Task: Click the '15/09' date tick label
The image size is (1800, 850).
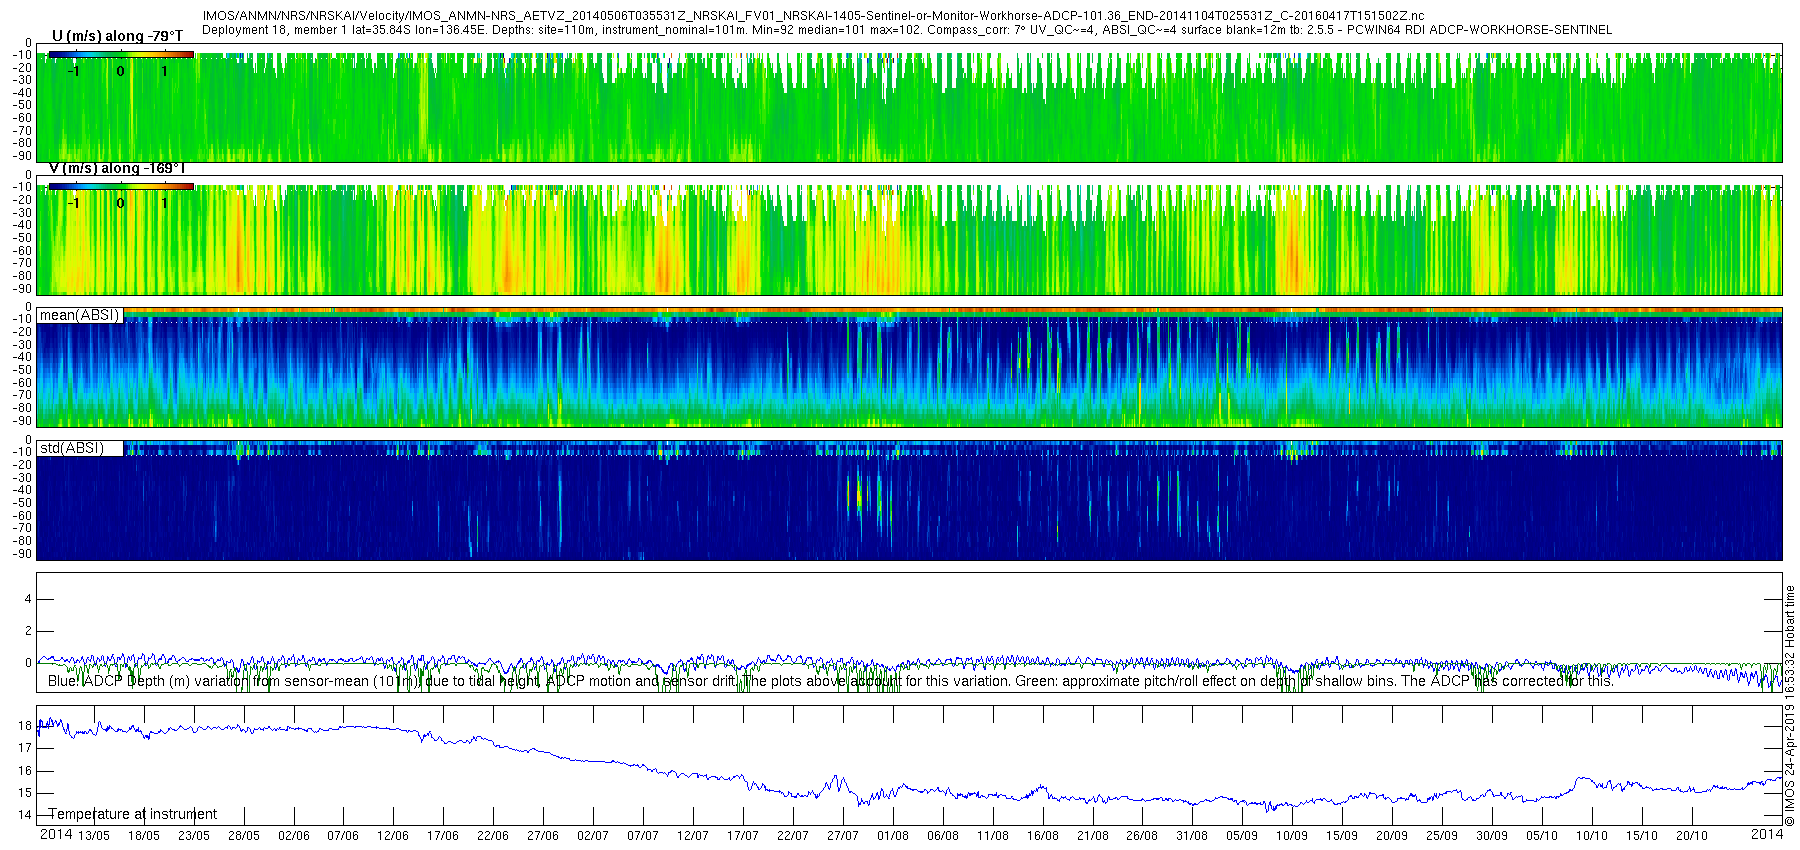Action: coord(1342,835)
